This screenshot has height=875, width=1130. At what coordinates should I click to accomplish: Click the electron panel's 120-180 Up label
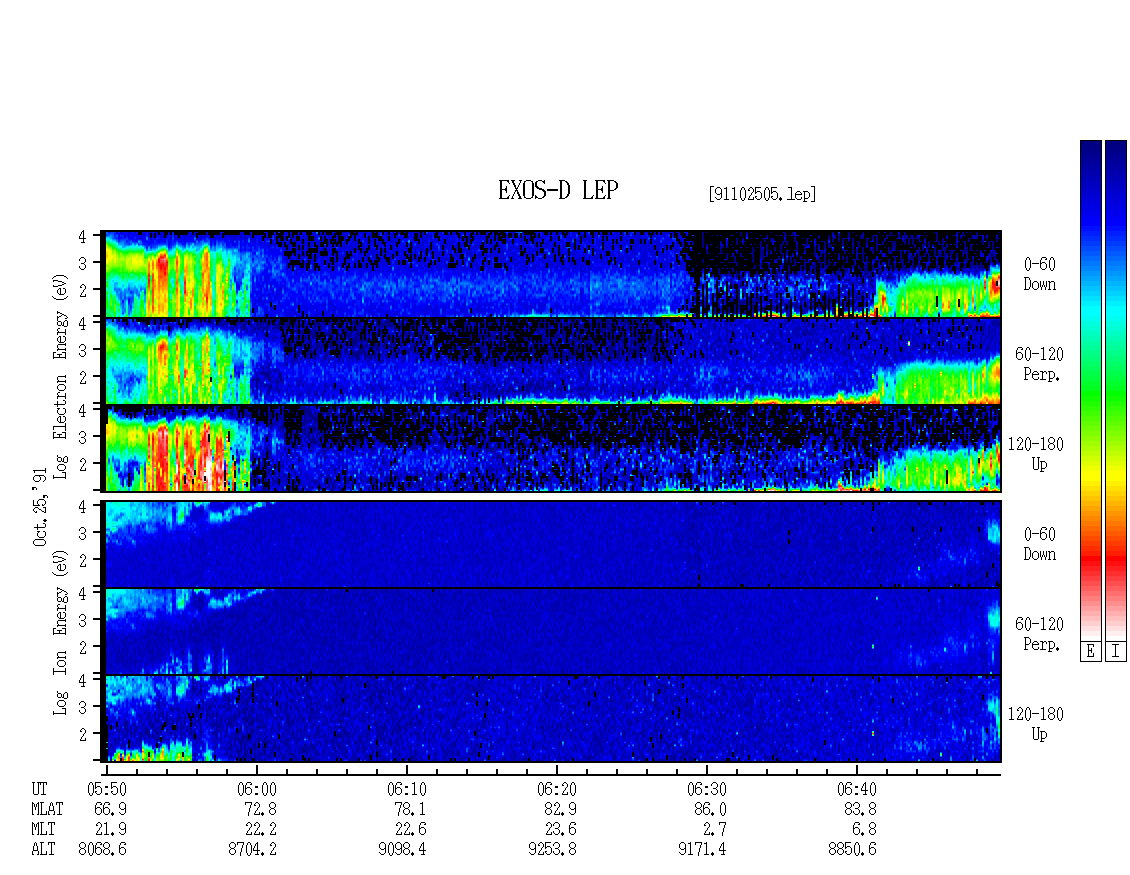1036,454
